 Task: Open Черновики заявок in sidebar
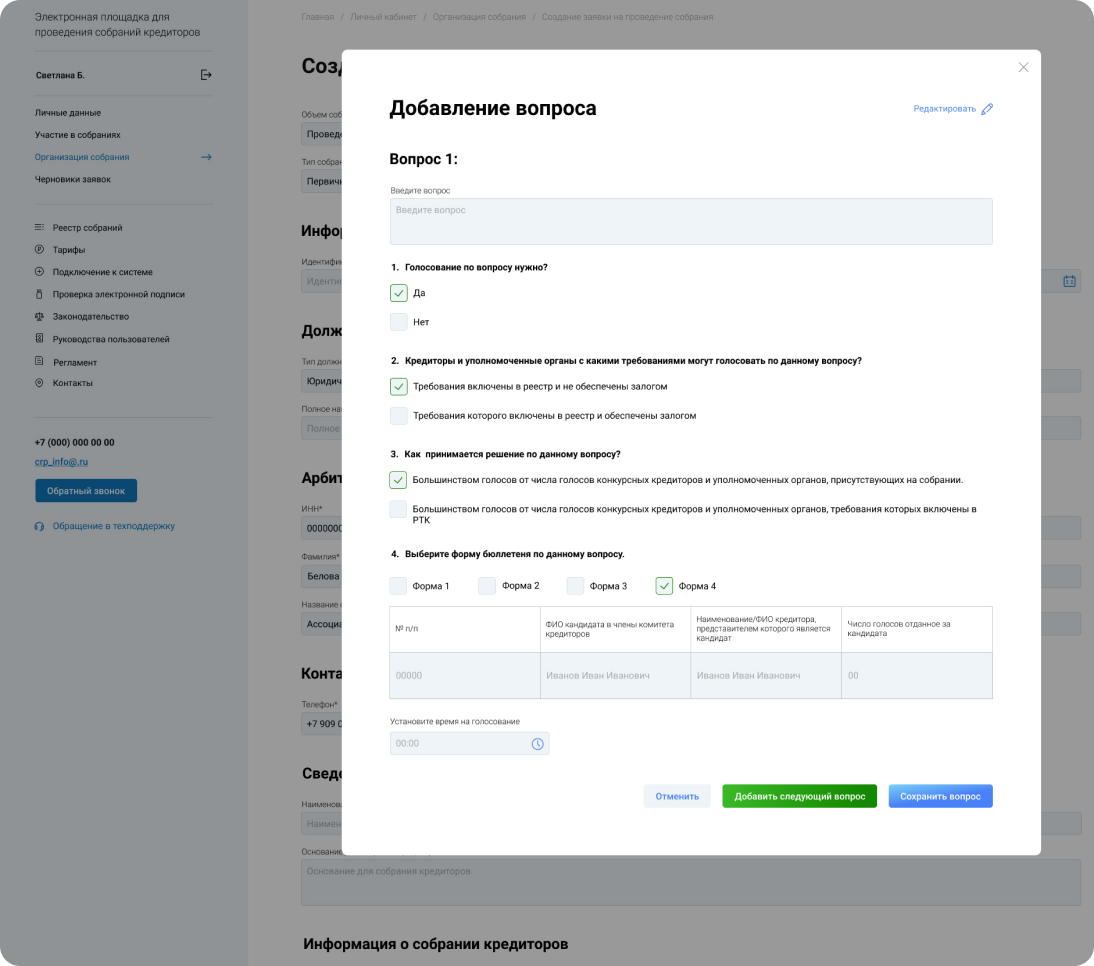click(73, 179)
